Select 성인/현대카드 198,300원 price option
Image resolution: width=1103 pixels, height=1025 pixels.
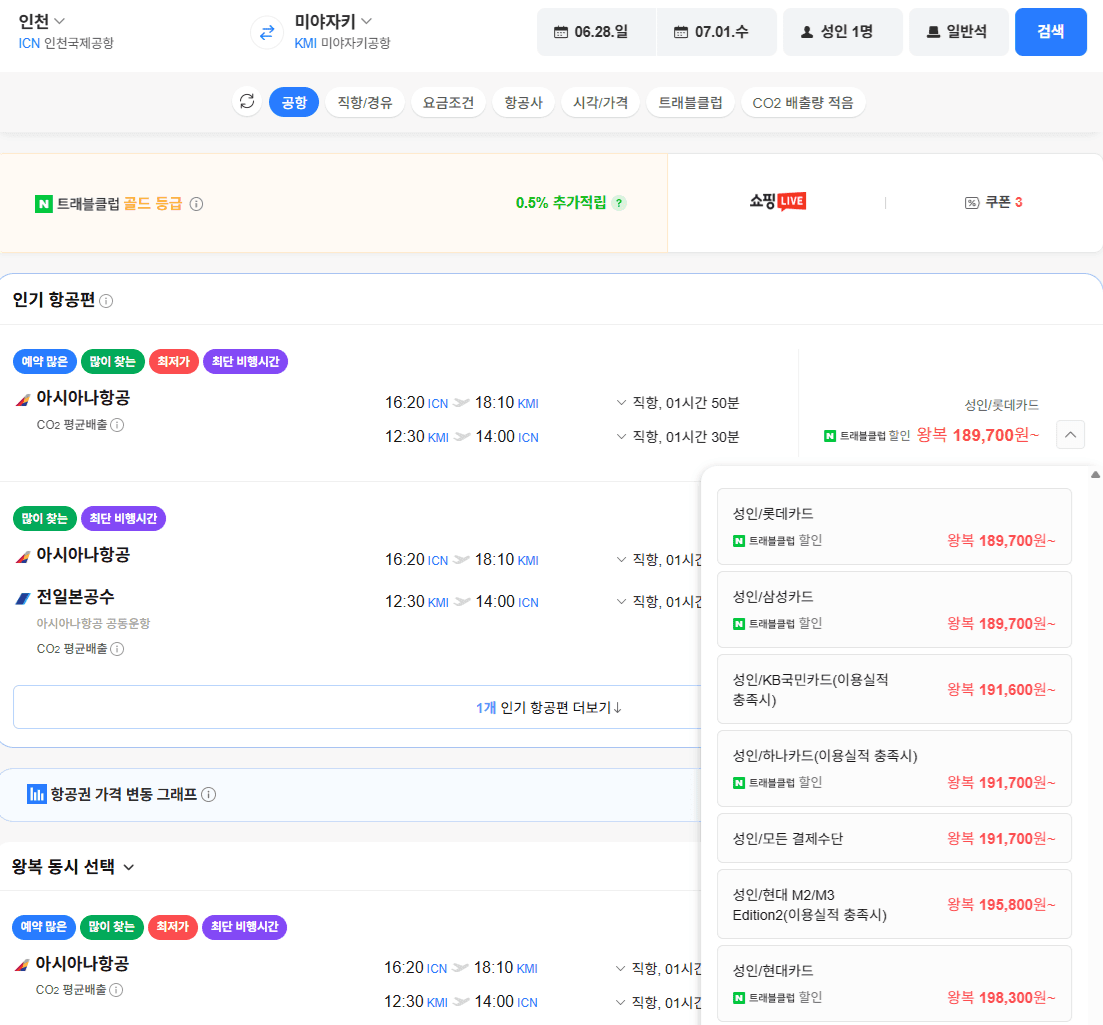pyautogui.click(x=894, y=983)
